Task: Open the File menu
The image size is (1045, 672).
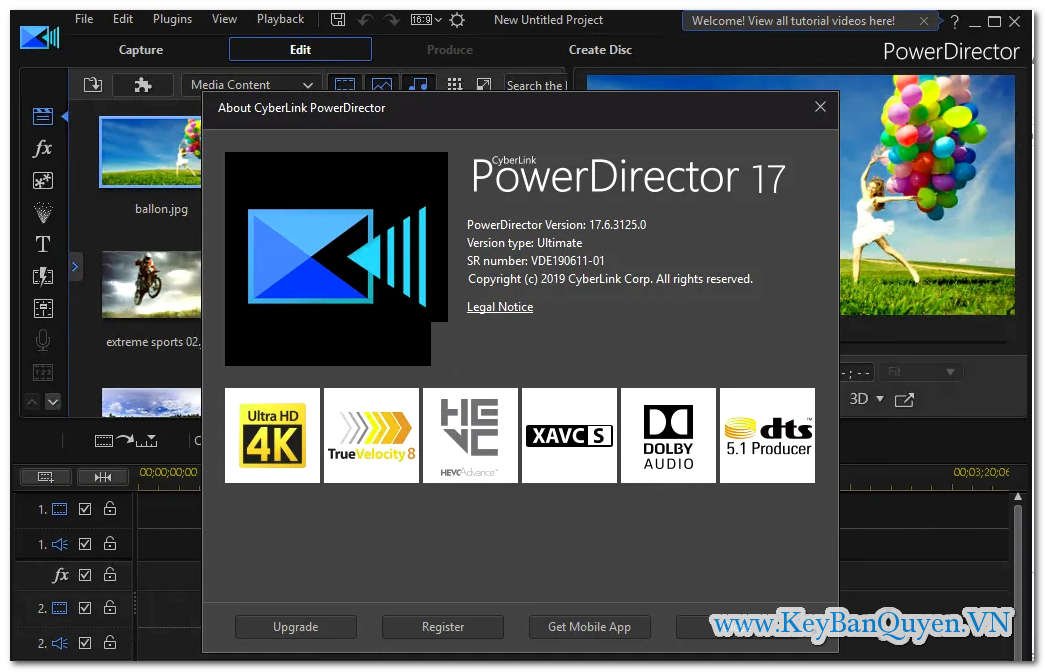Action: (x=84, y=19)
